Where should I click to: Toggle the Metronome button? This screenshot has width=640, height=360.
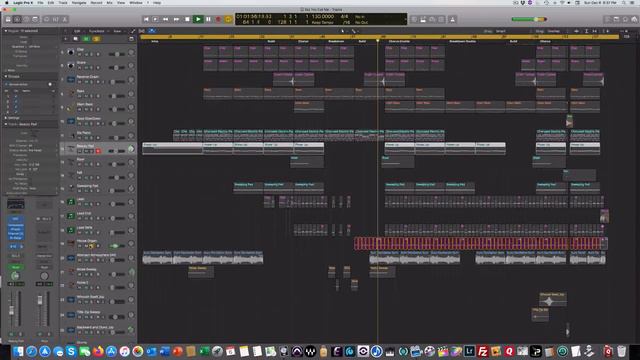(452, 19)
